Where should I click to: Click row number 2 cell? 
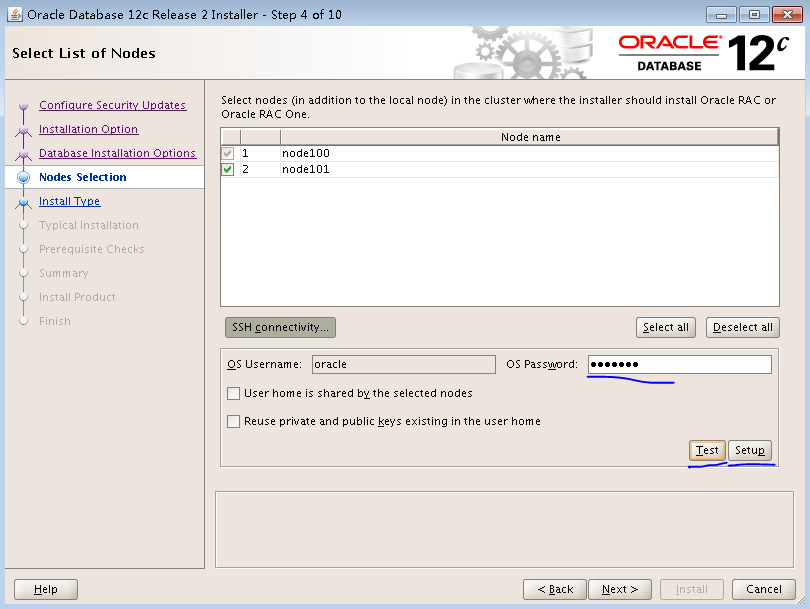[260, 169]
